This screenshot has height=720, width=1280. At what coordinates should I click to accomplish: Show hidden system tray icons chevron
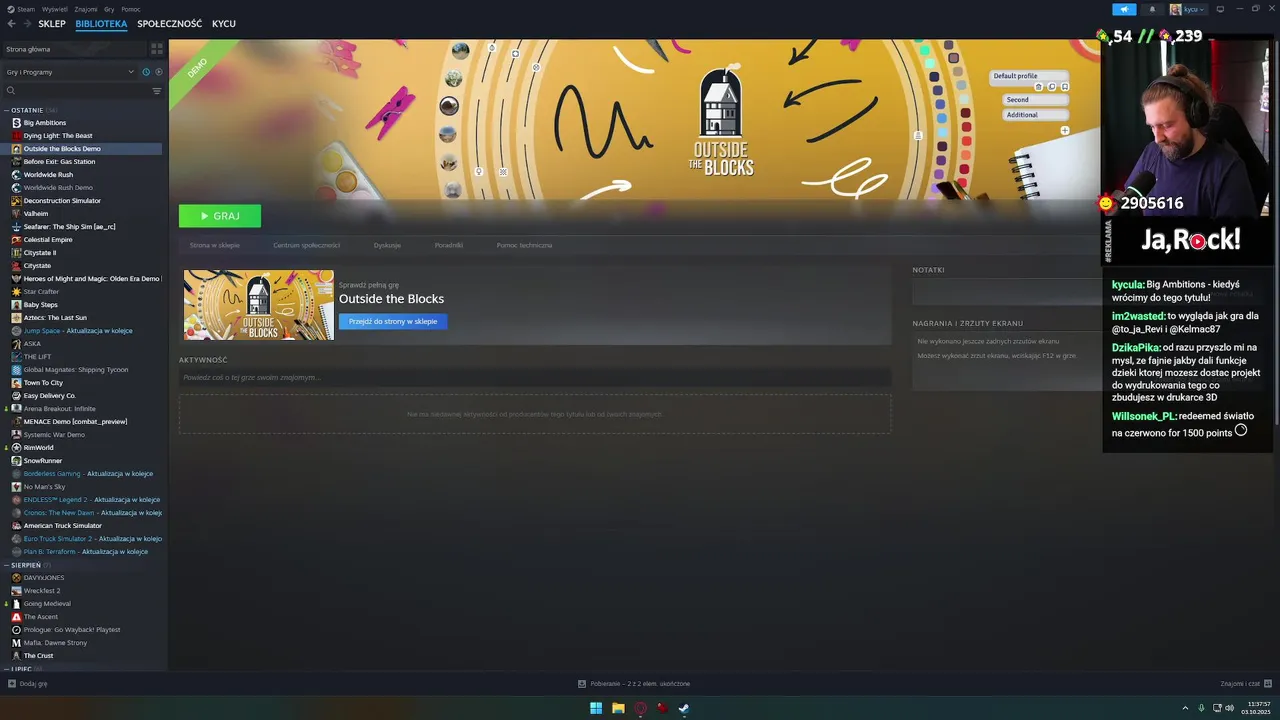tap(1187, 708)
